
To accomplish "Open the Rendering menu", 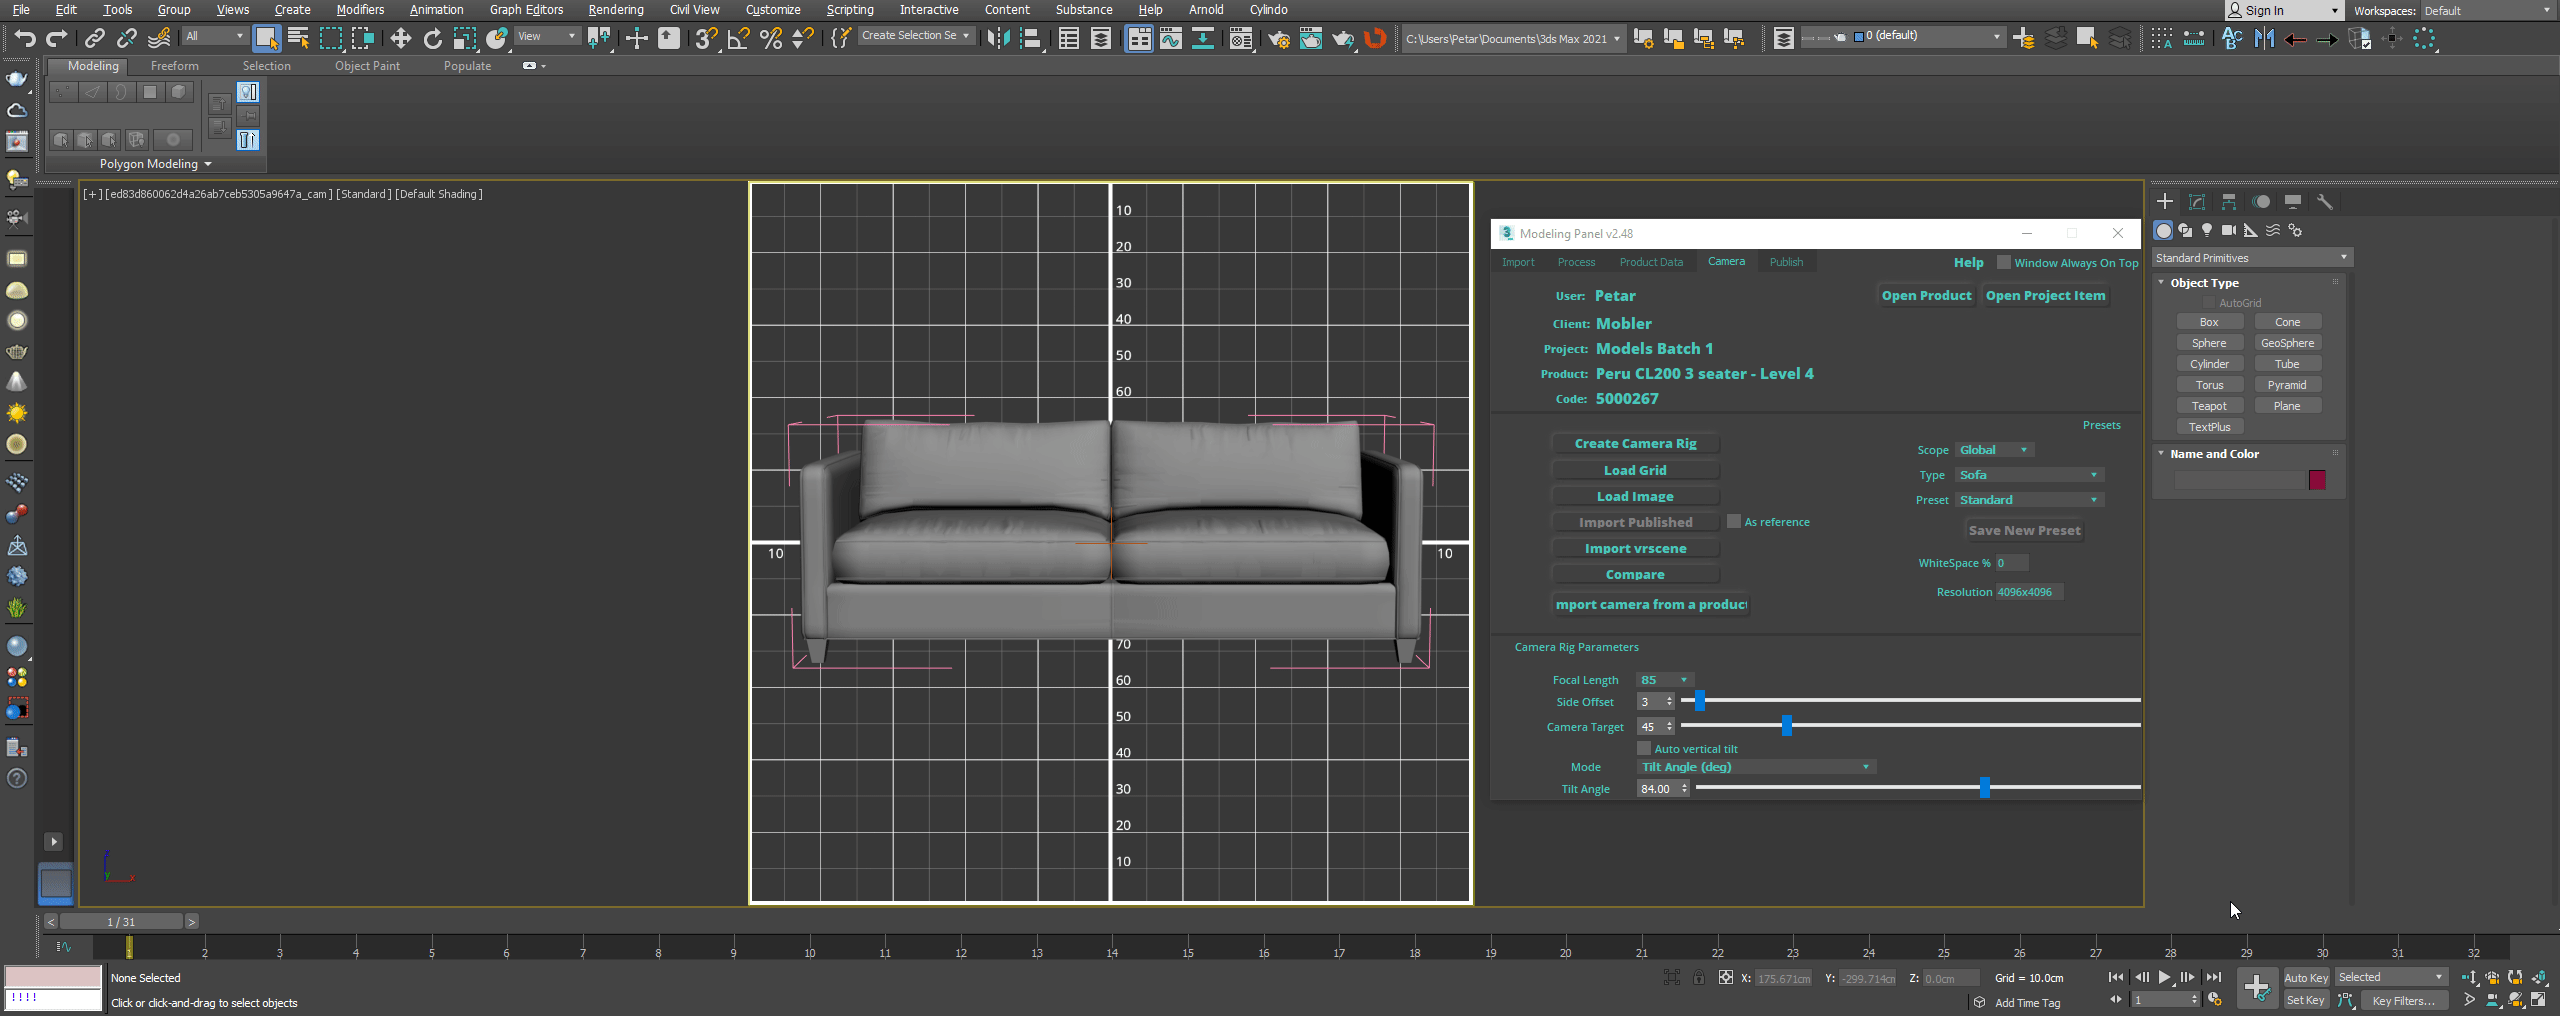I will click(x=615, y=10).
